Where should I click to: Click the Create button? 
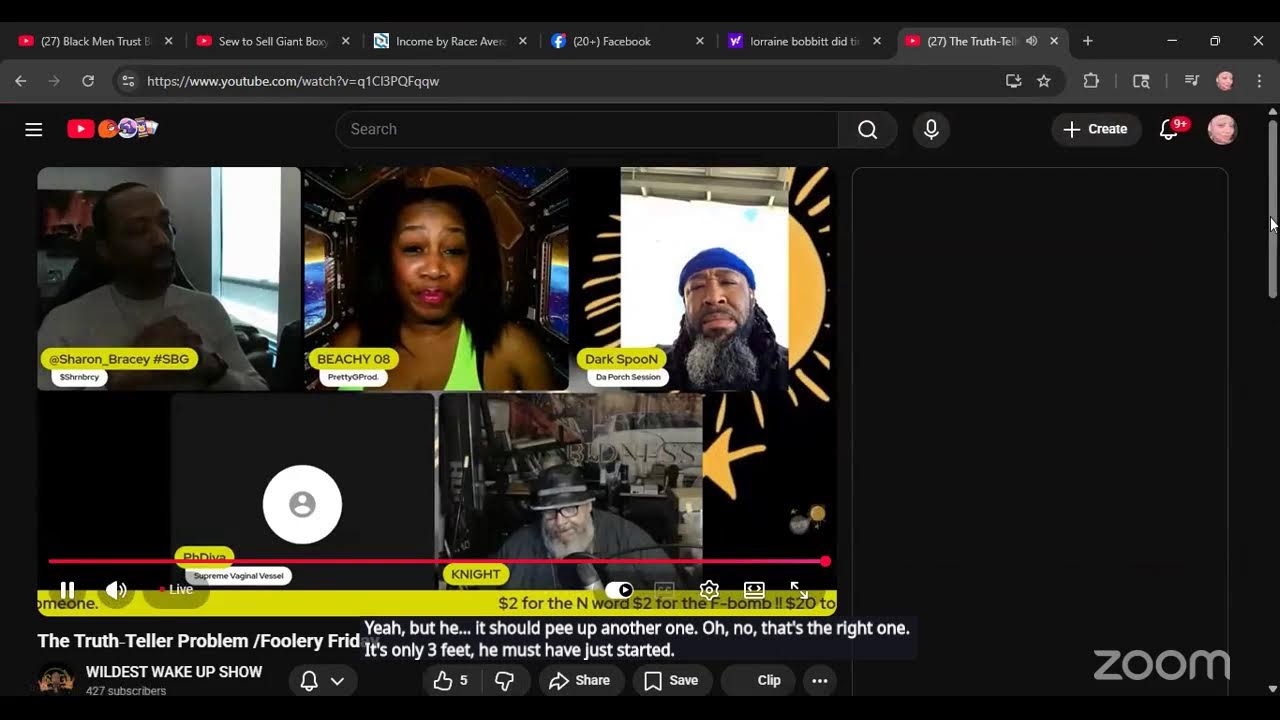(x=1096, y=129)
